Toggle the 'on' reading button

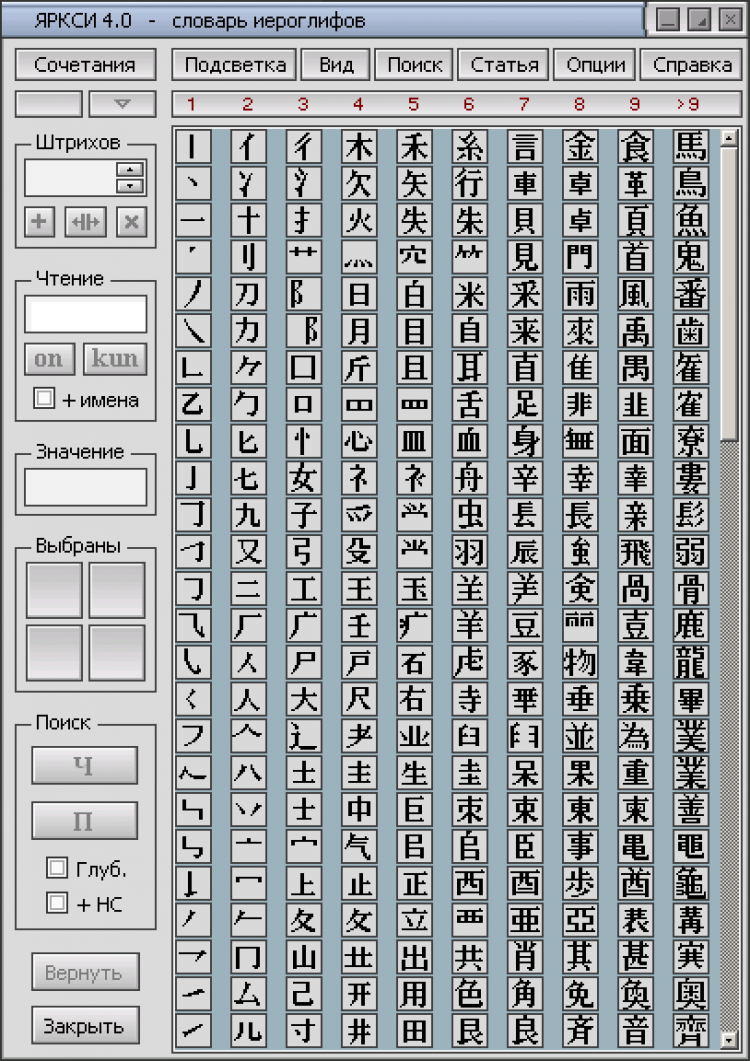[x=49, y=359]
